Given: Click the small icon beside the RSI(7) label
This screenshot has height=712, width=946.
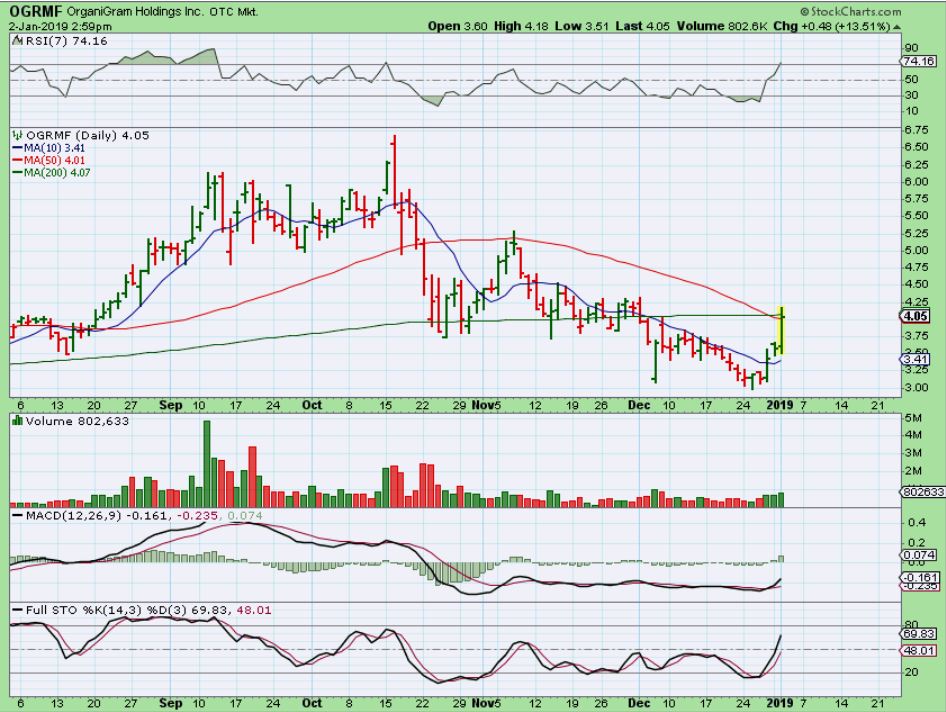Looking at the screenshot, I should [15, 41].
